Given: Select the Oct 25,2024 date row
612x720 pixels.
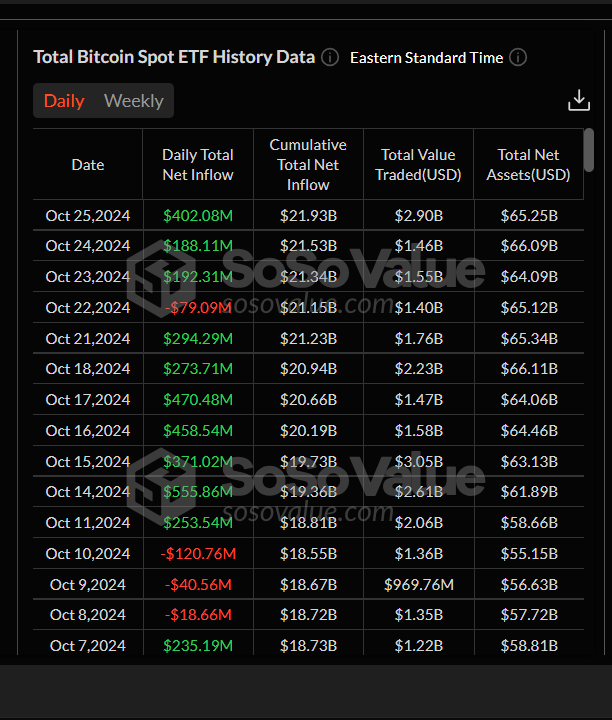Looking at the screenshot, I should tap(88, 215).
